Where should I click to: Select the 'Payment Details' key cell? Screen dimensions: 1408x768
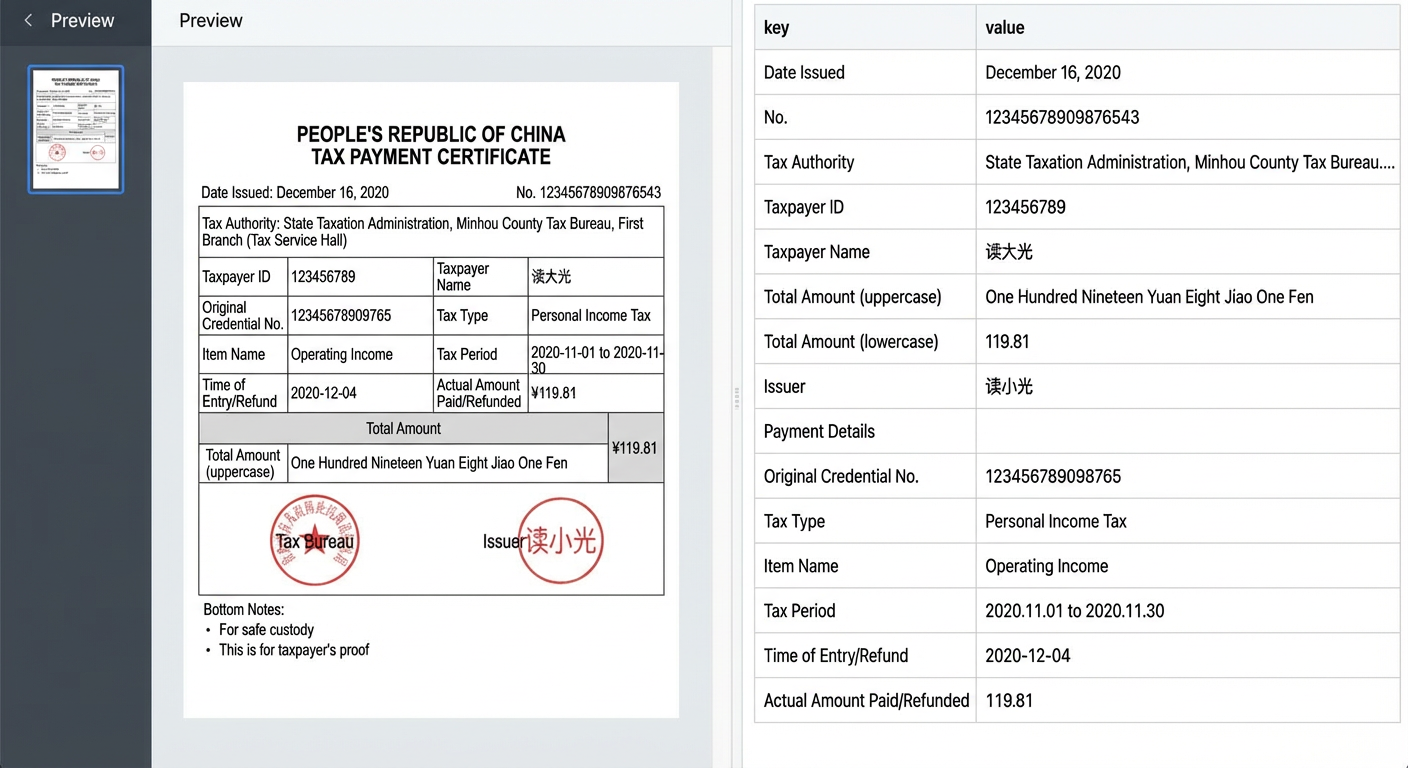(865, 431)
